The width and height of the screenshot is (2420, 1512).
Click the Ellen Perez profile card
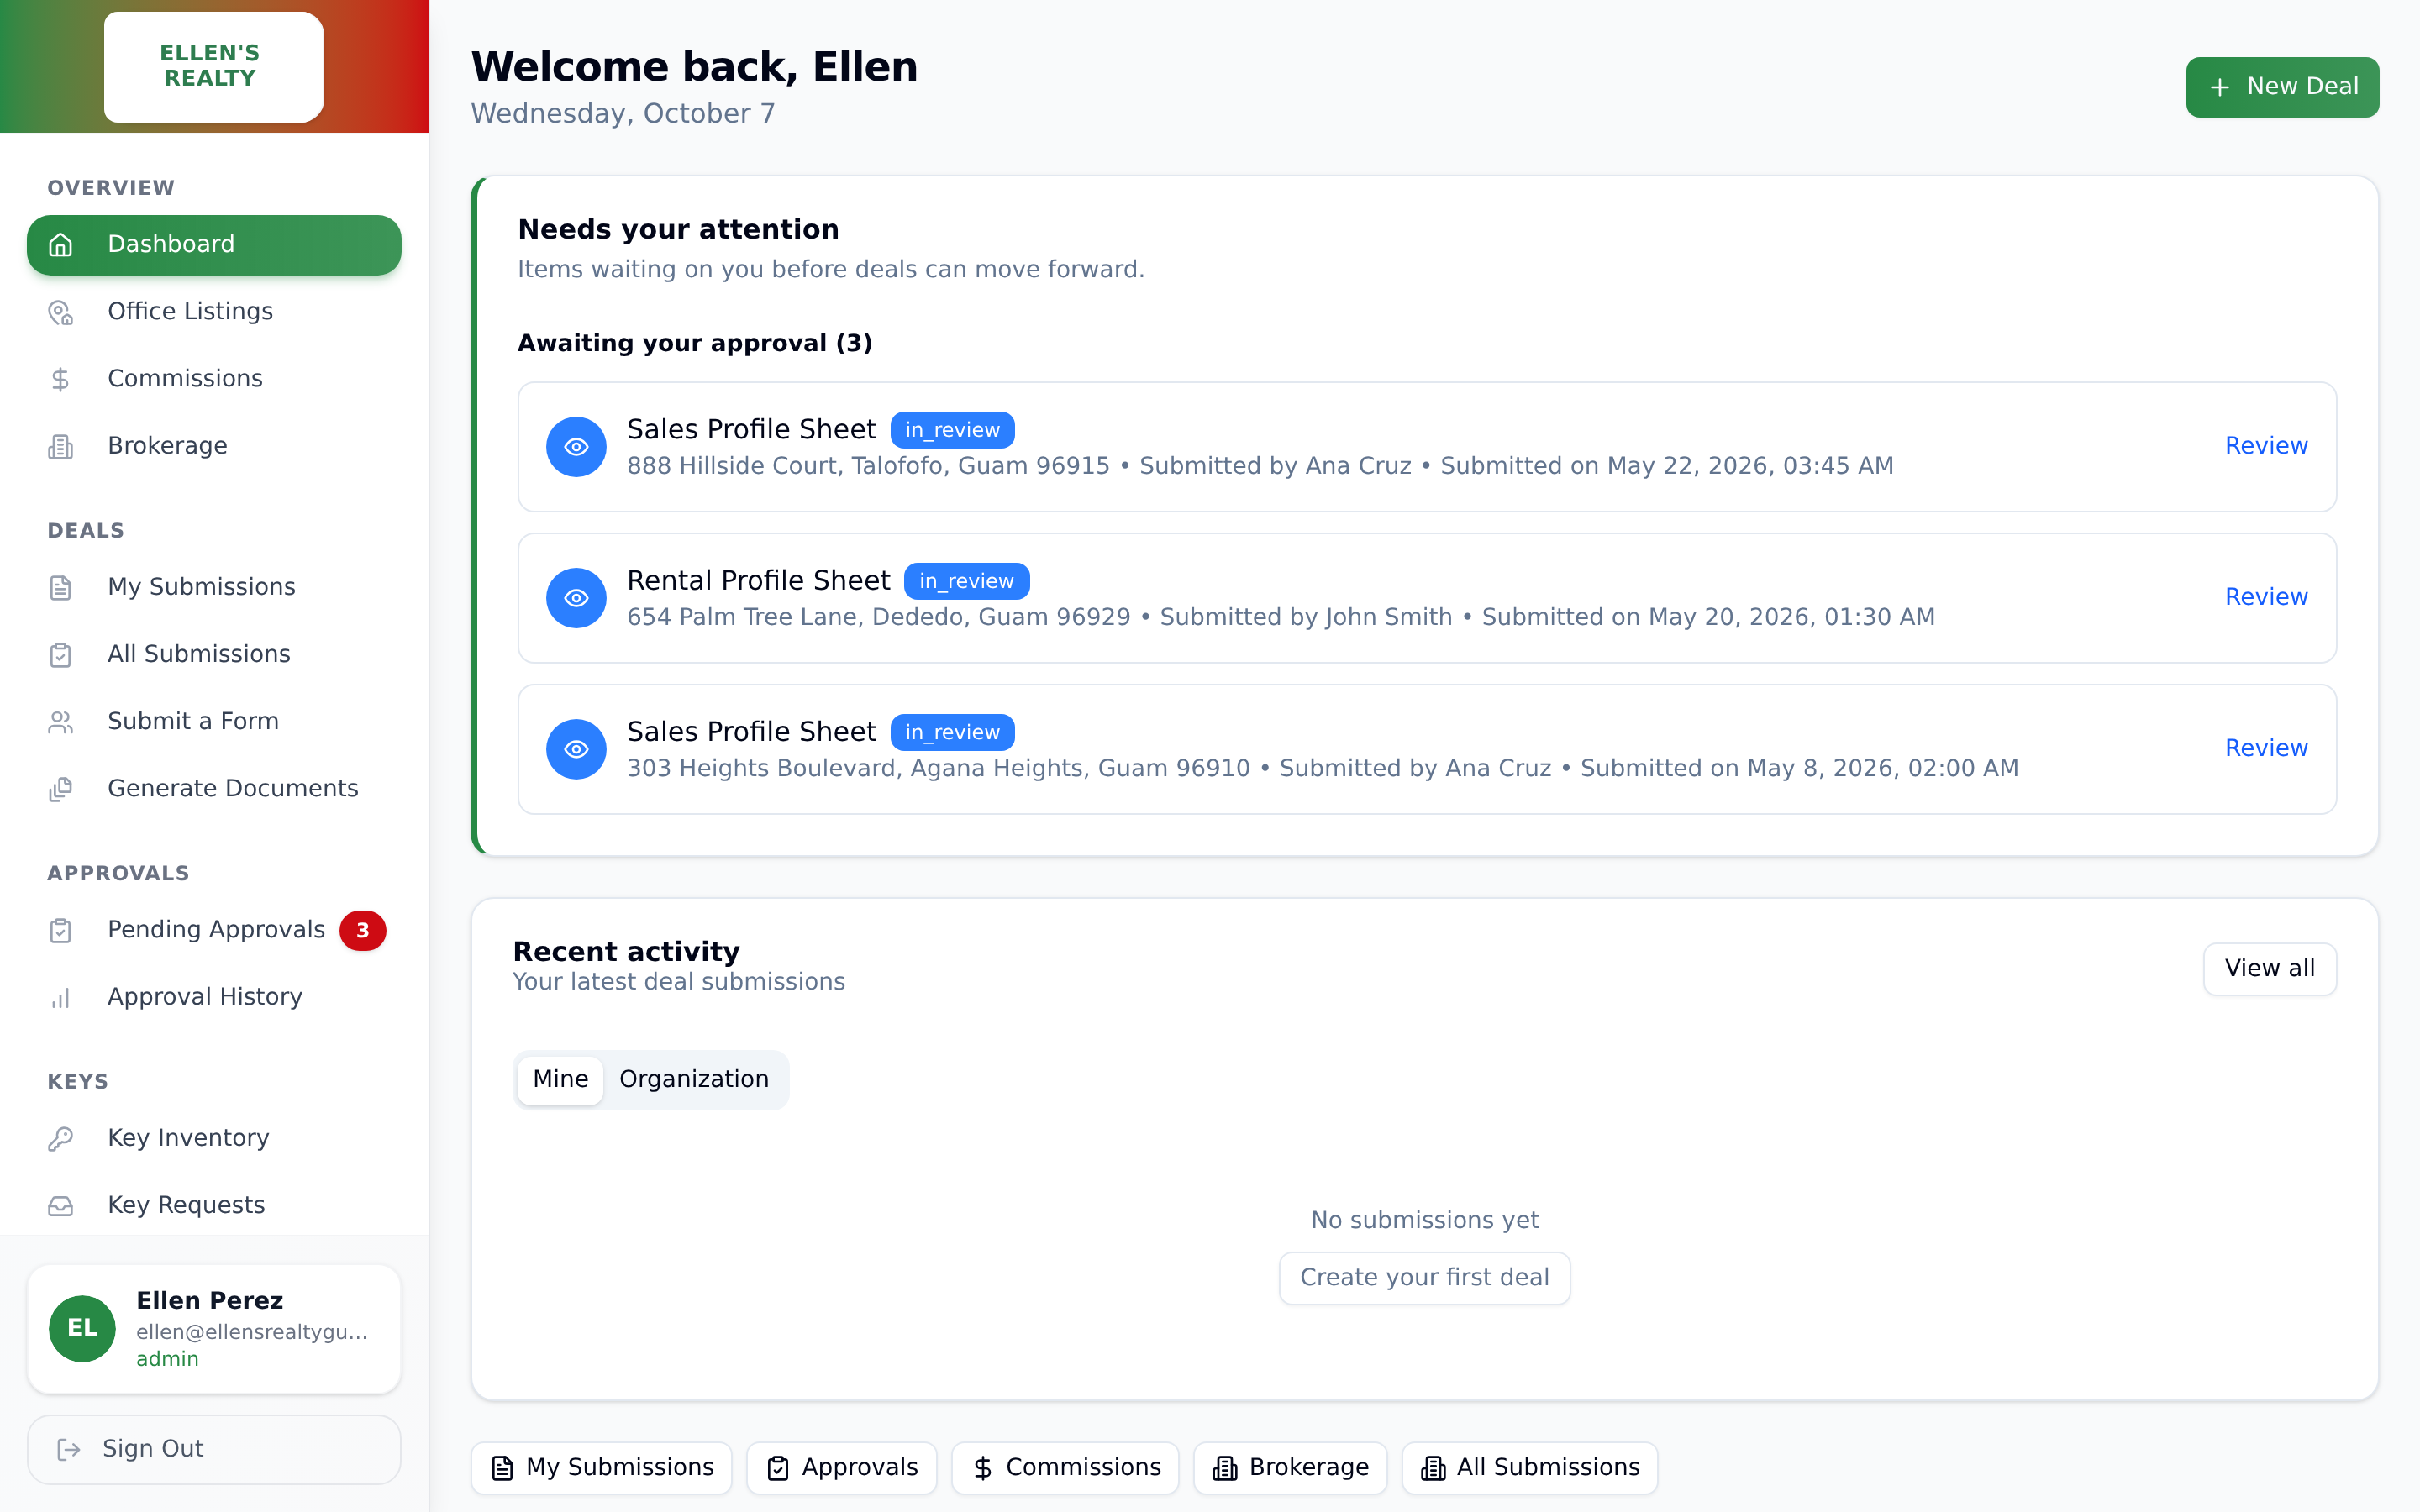(x=214, y=1329)
